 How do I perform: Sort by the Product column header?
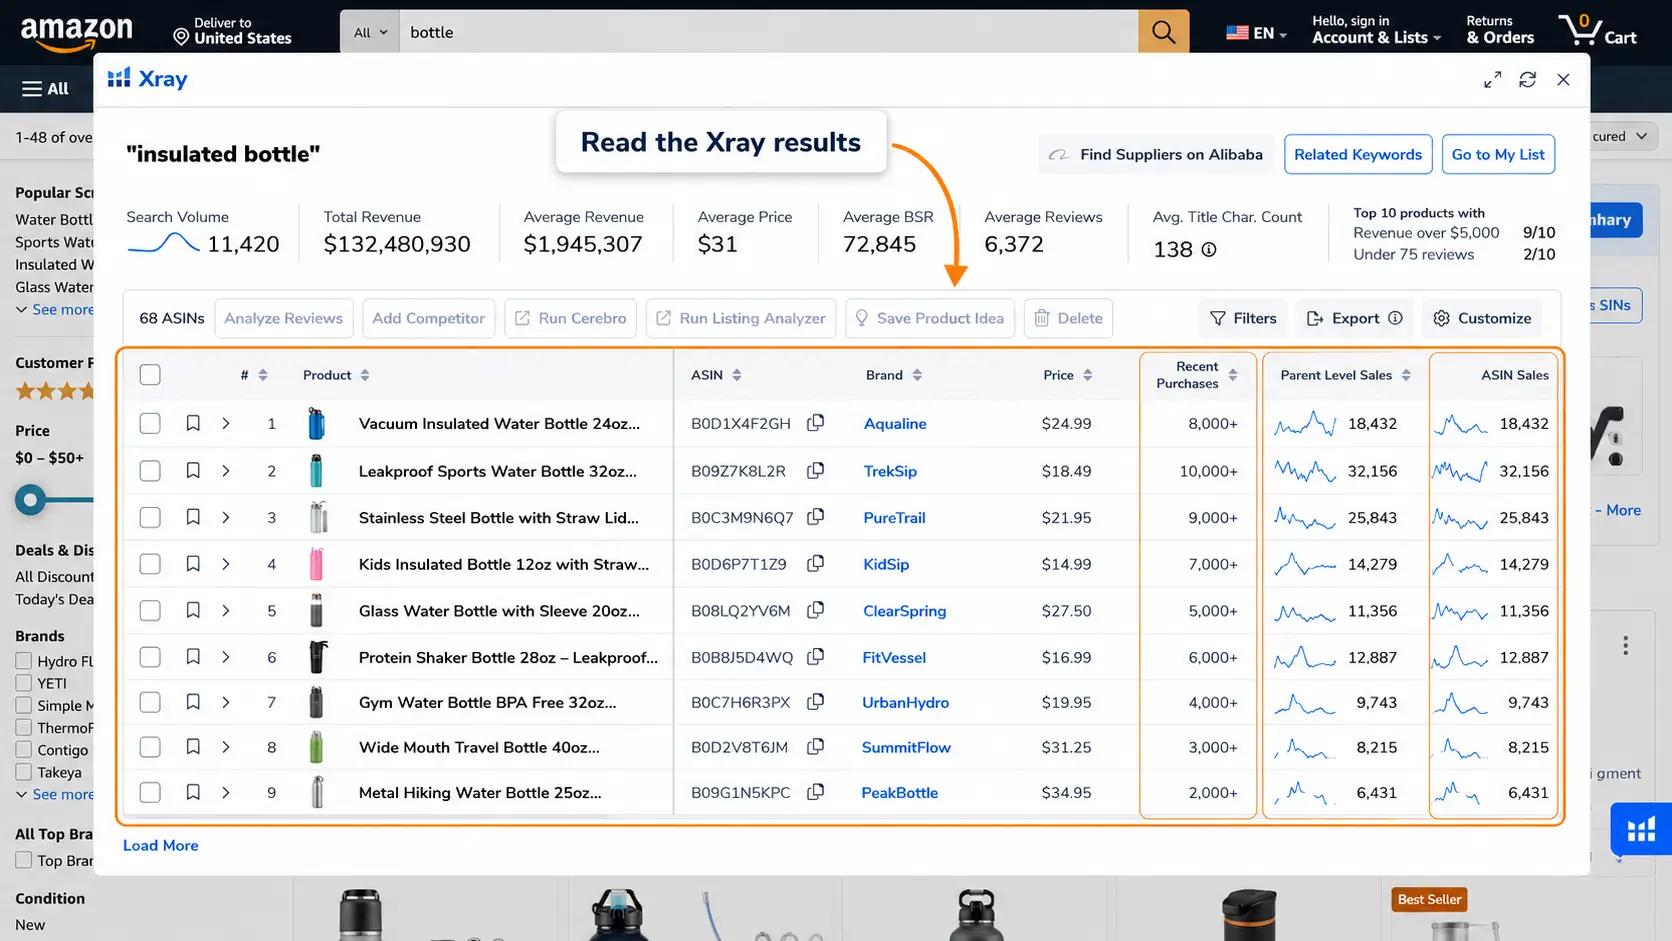point(336,375)
